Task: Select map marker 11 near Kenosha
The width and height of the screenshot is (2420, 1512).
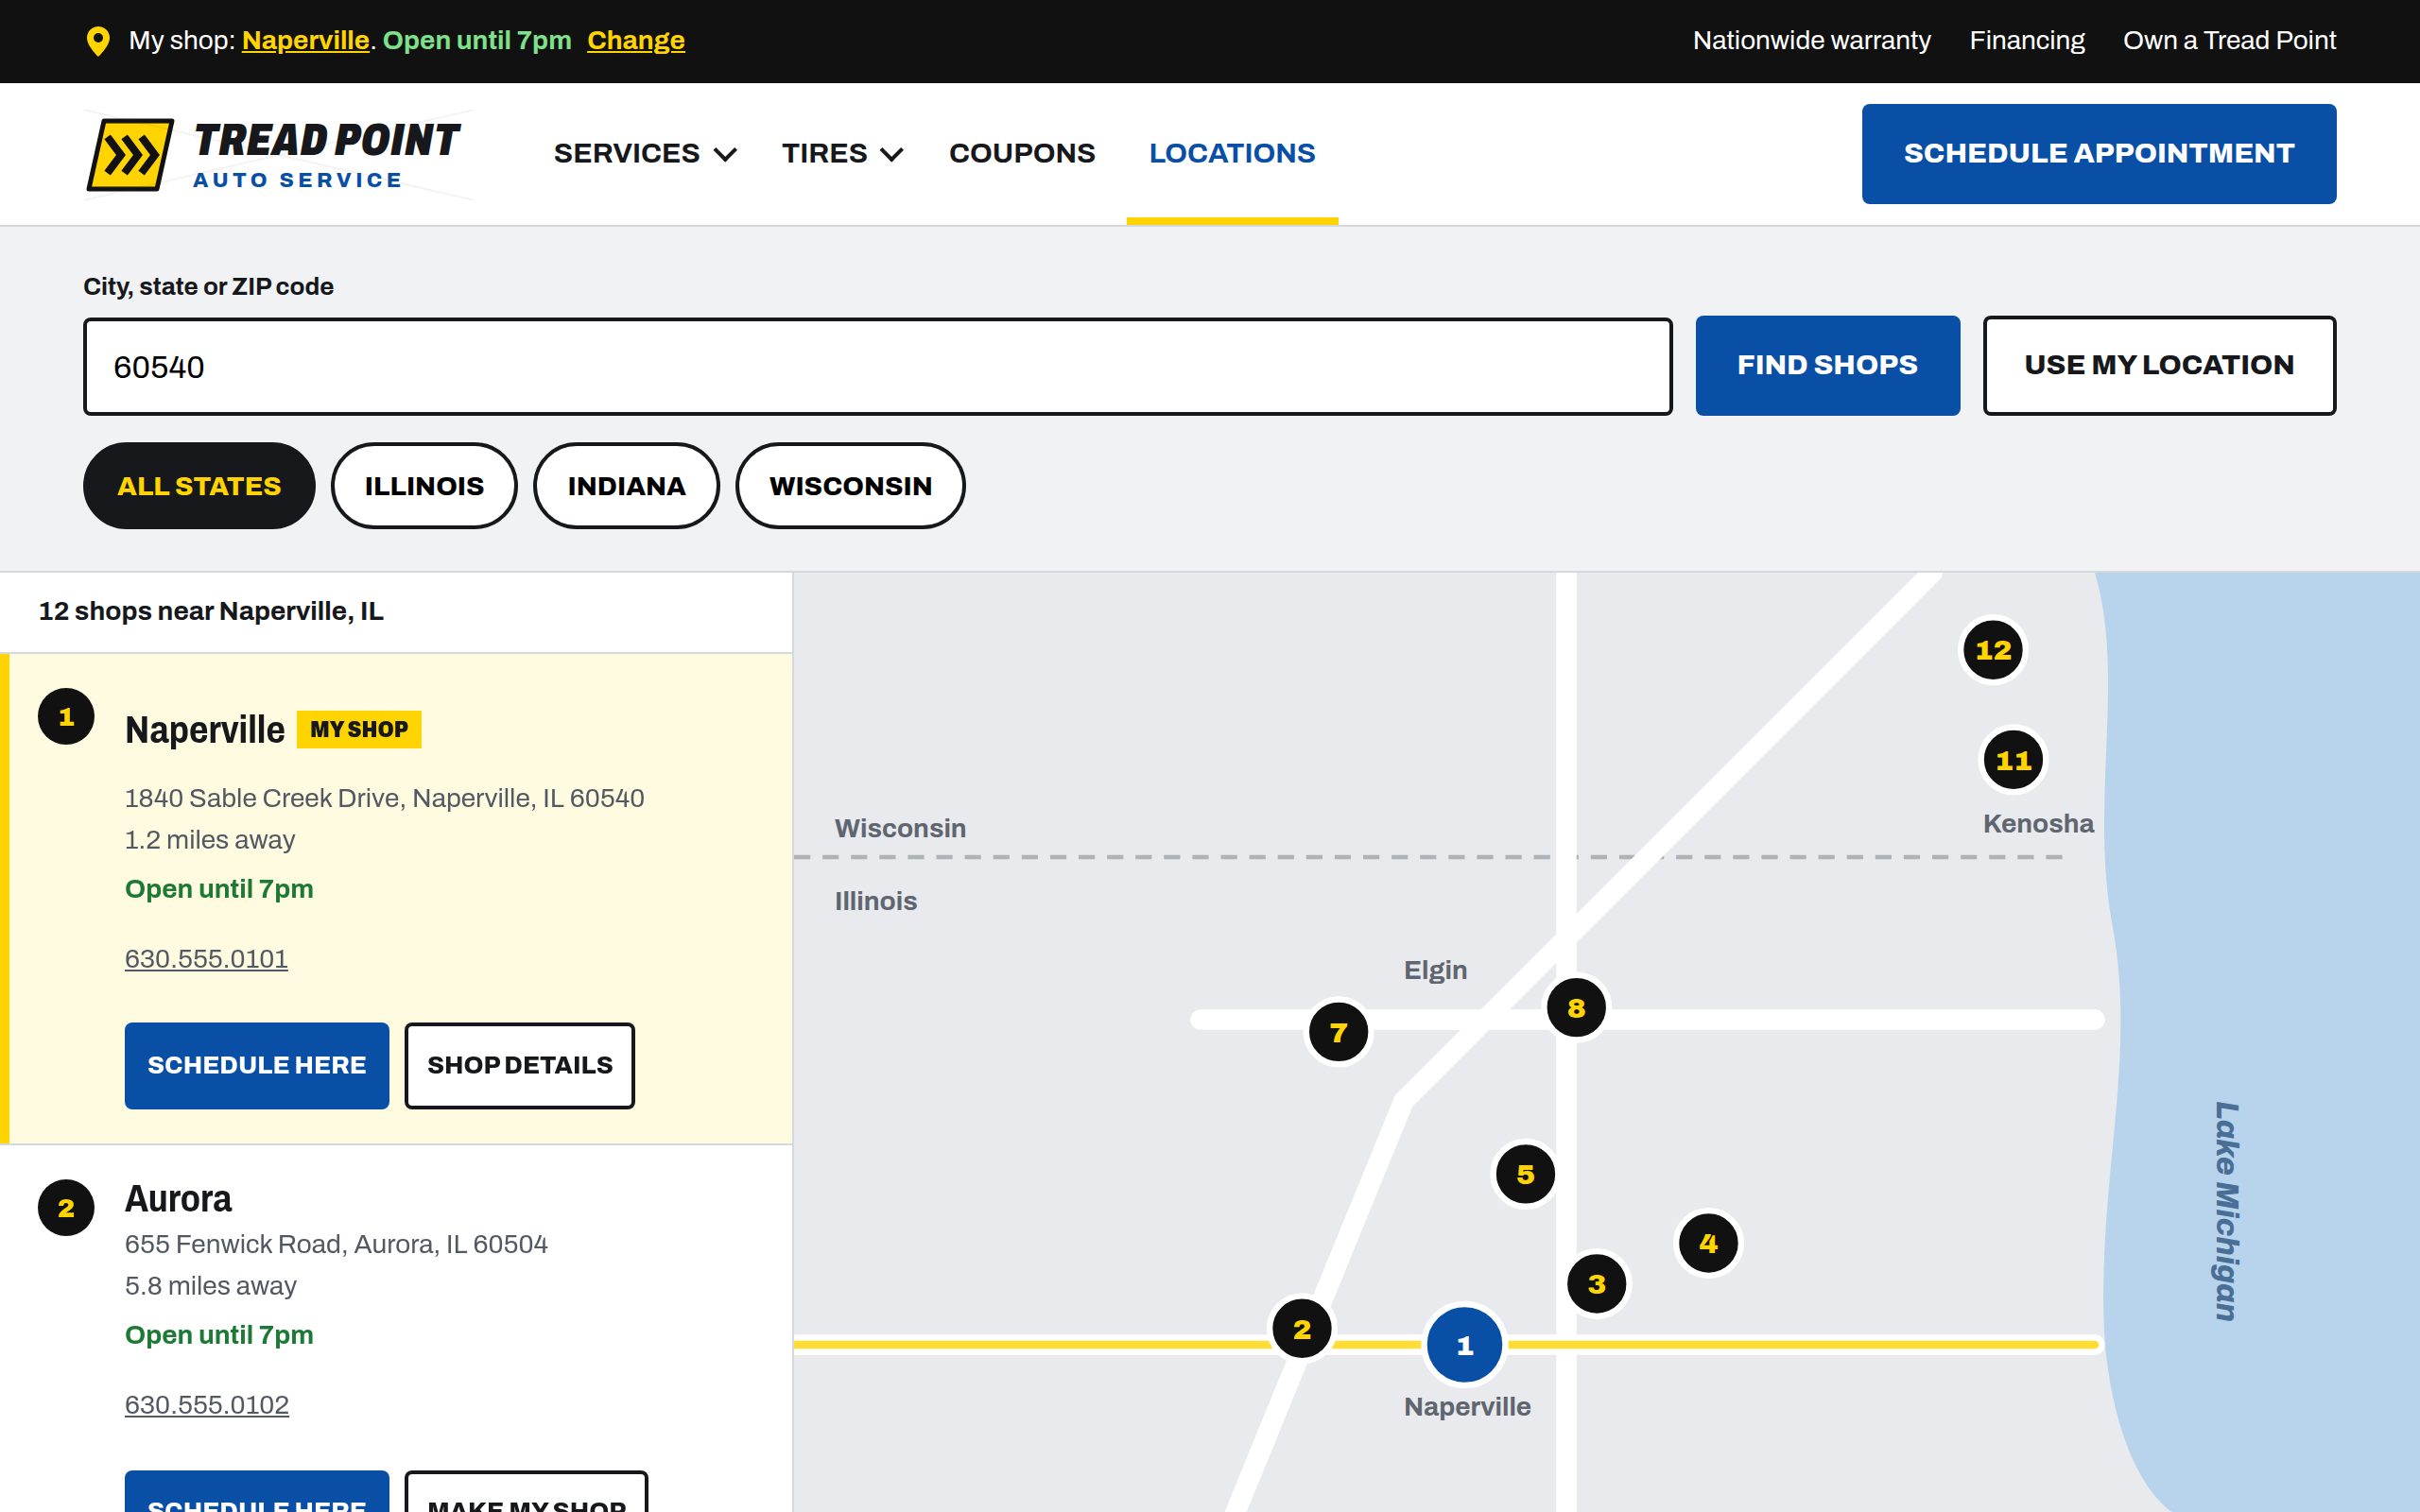Action: [x=2013, y=760]
